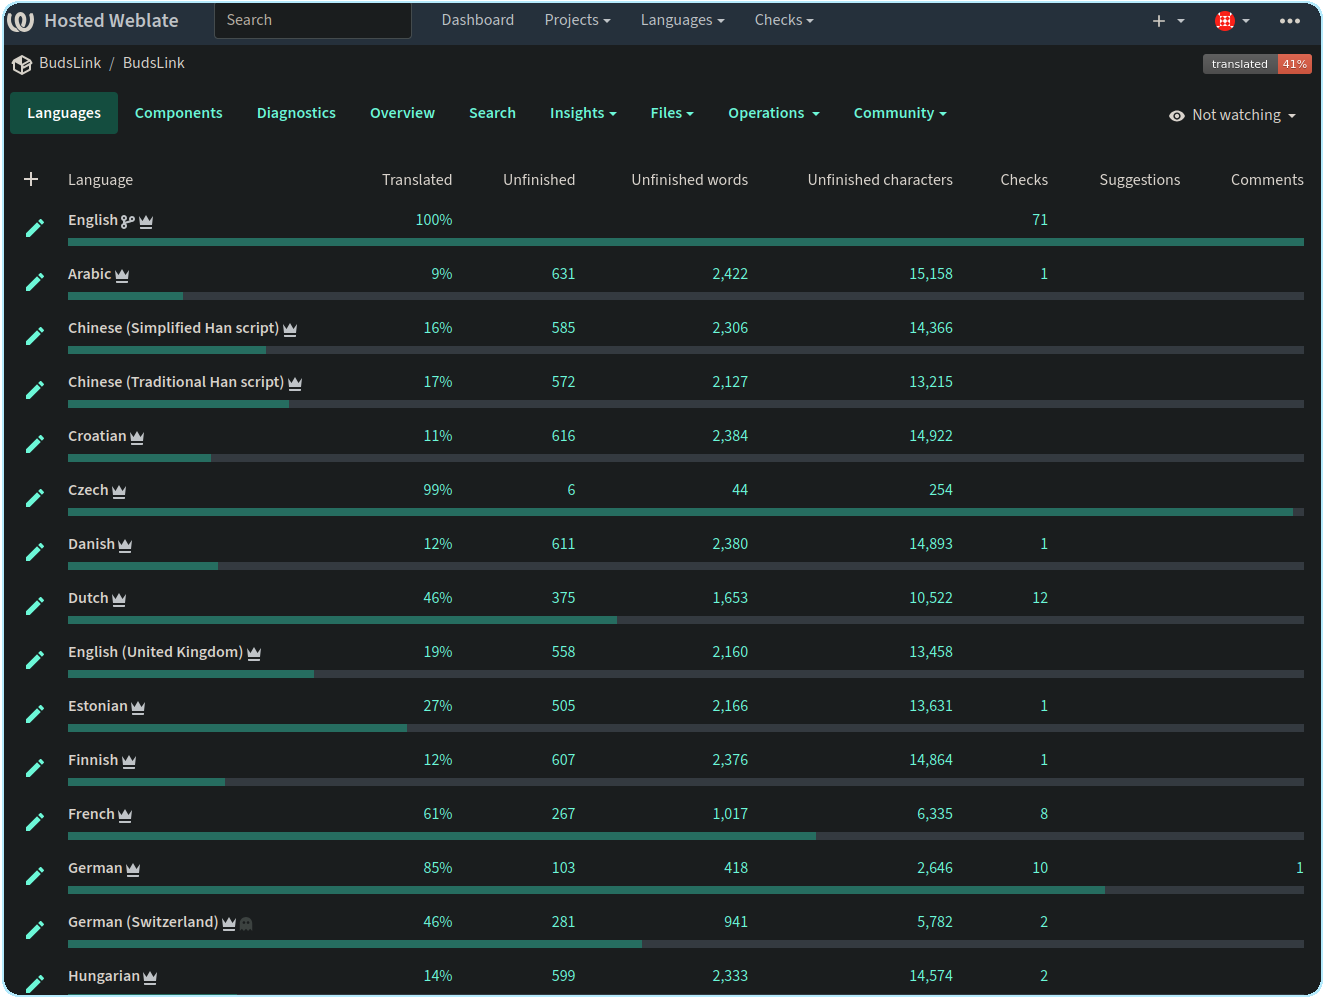Viewport: 1325px width, 998px height.
Task: Sort by the Unfinished words column header
Action: [689, 180]
